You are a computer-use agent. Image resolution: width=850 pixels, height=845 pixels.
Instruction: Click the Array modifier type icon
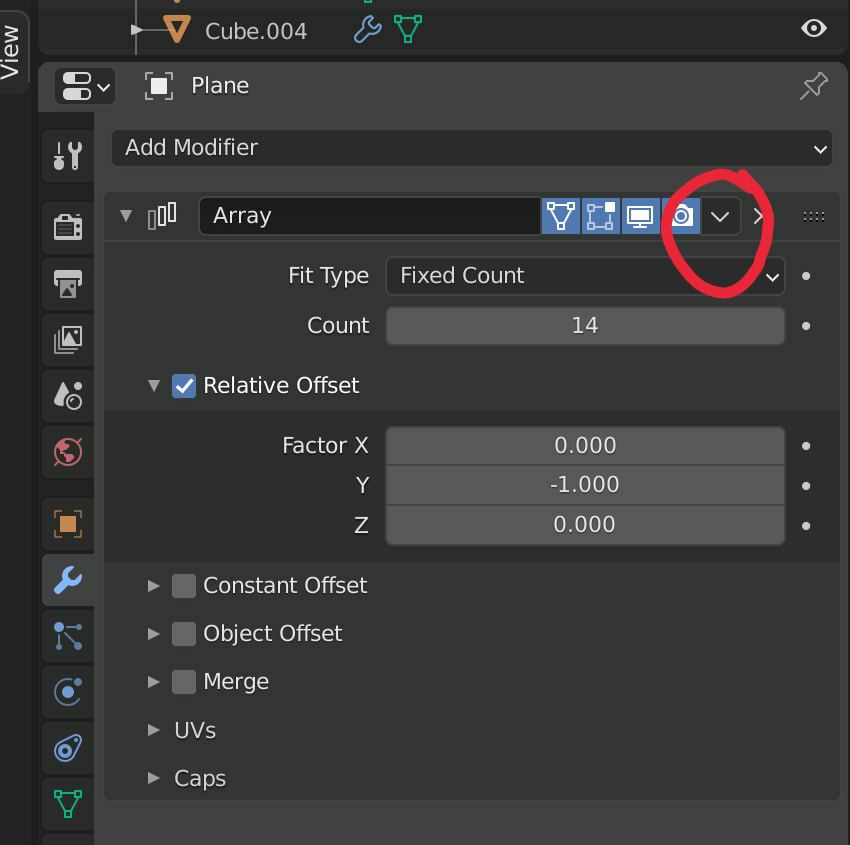(x=162, y=216)
